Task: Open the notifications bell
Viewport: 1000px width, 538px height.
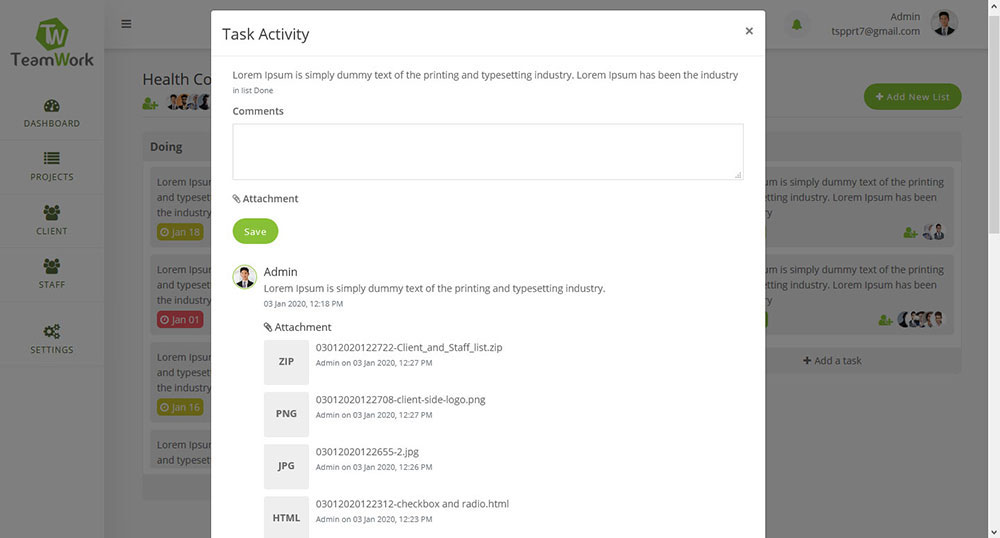Action: pos(797,25)
